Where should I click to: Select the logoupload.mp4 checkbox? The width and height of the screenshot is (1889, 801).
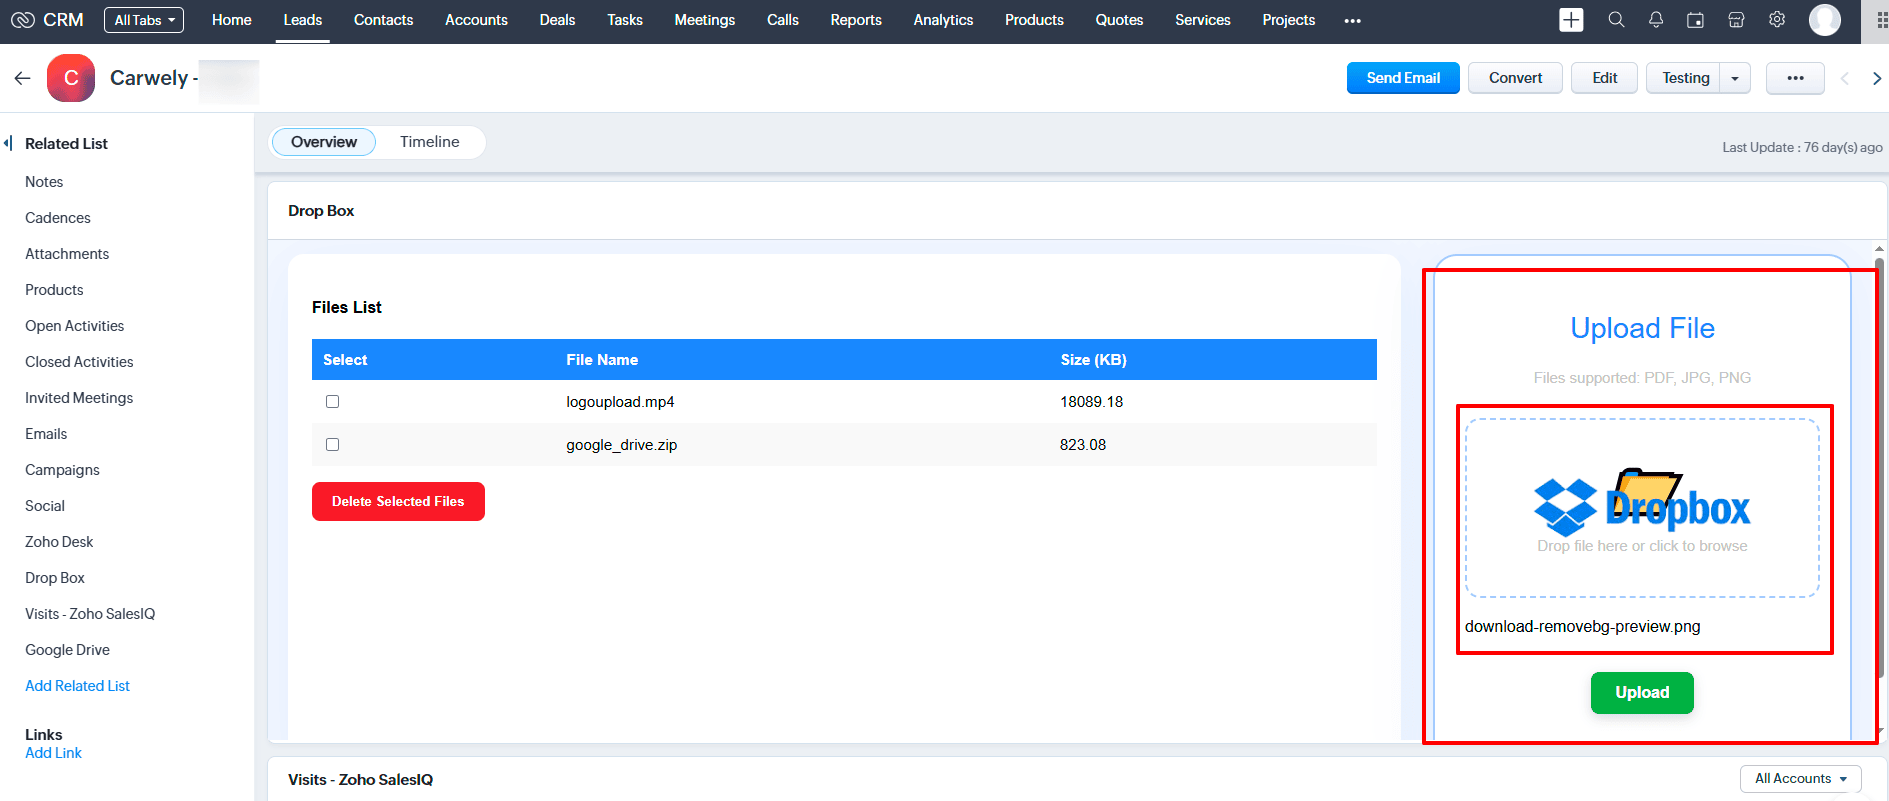[x=333, y=402]
